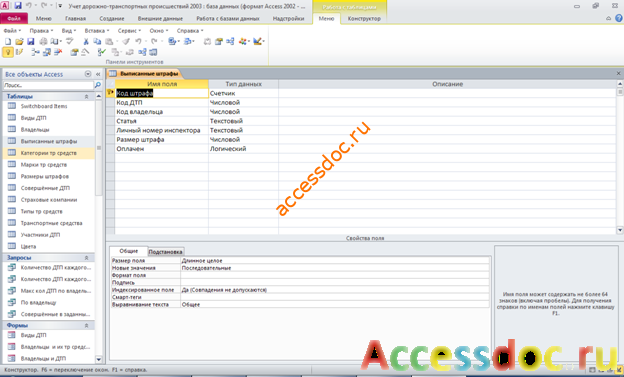Run the spelling check icon
Image resolution: width=624 pixels, height=377 pixels.
[x=70, y=41]
